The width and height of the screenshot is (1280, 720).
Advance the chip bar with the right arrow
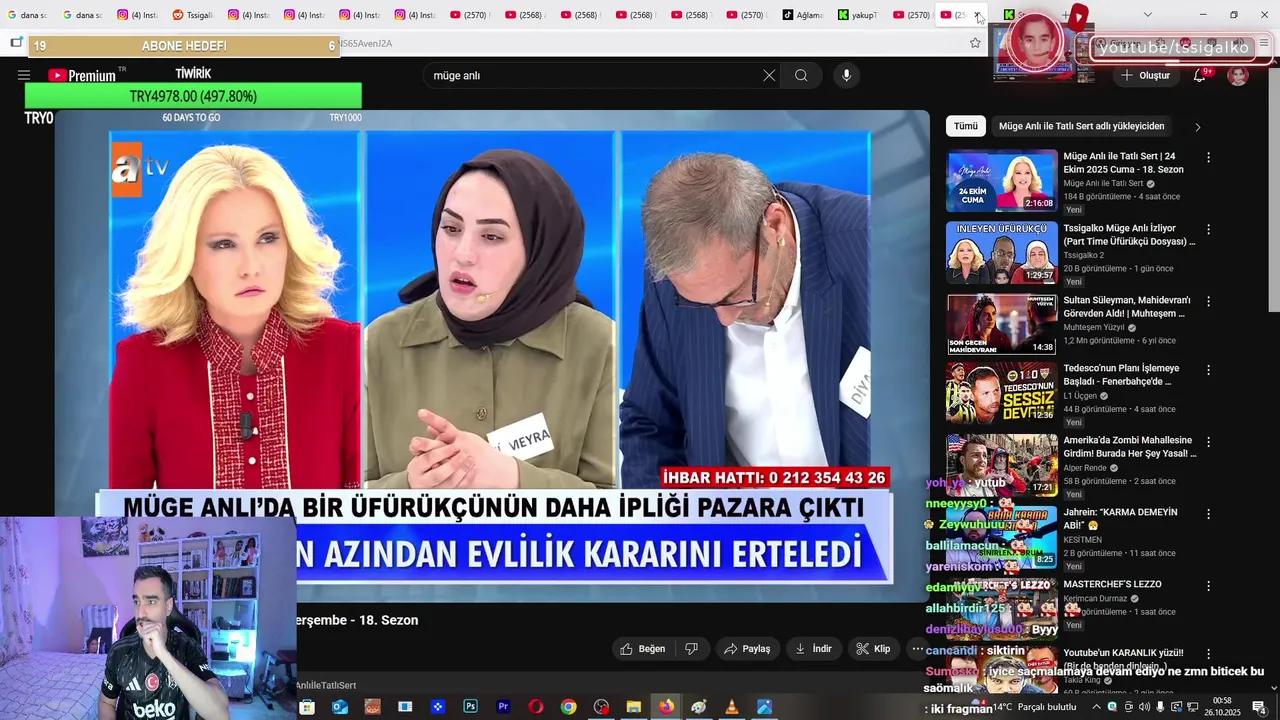click(1197, 127)
